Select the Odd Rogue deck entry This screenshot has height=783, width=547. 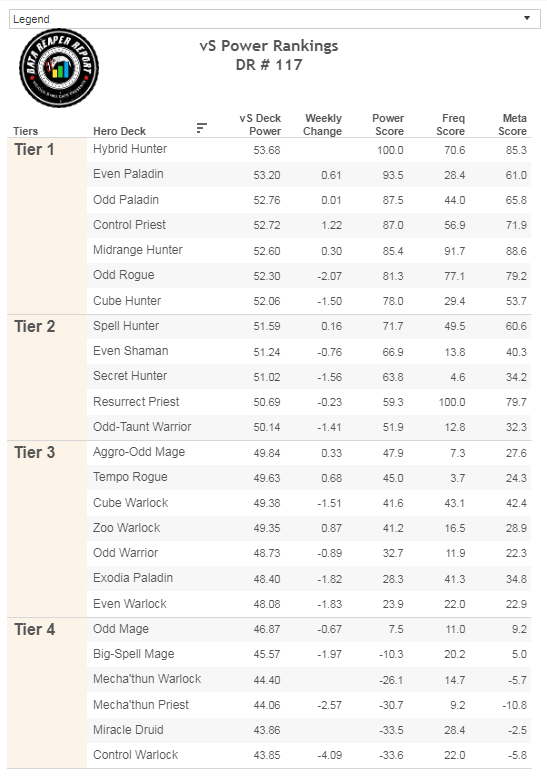123,275
